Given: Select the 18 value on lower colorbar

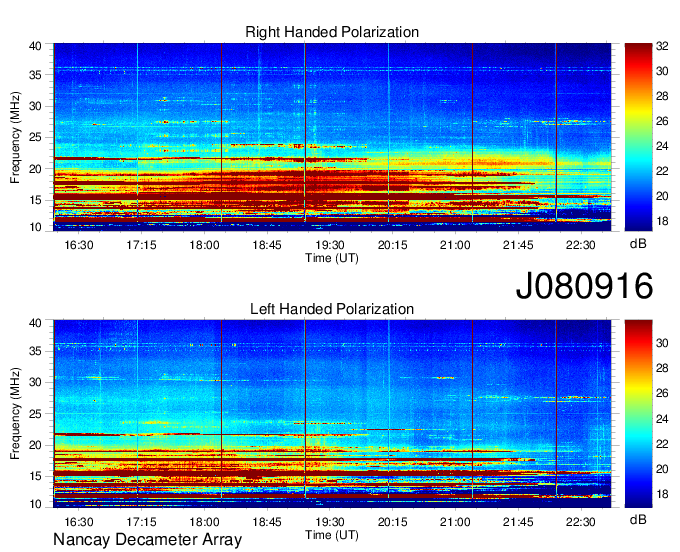Looking at the screenshot, I should tap(662, 494).
